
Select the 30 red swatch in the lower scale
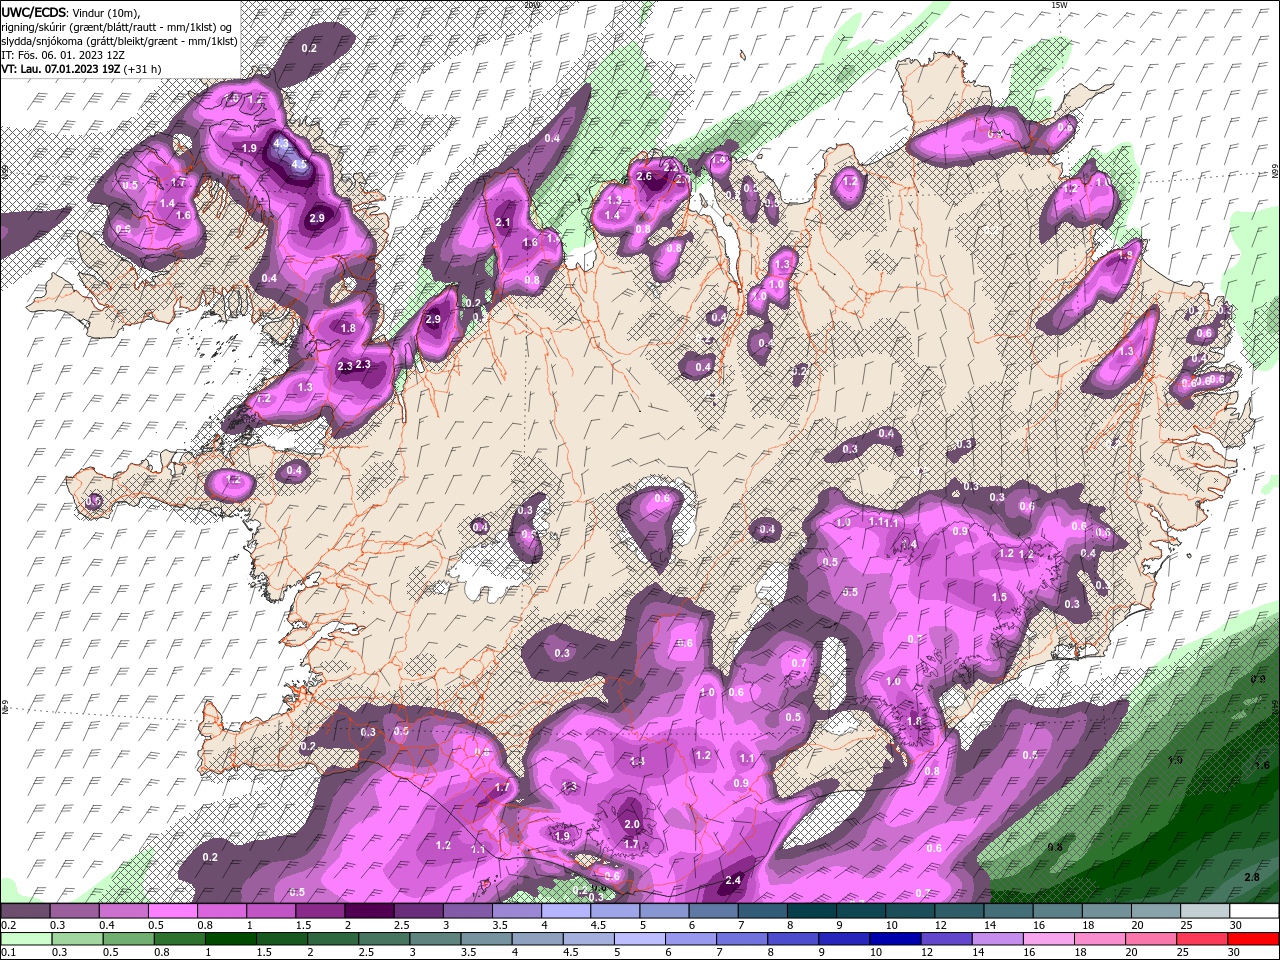pos(1254,940)
